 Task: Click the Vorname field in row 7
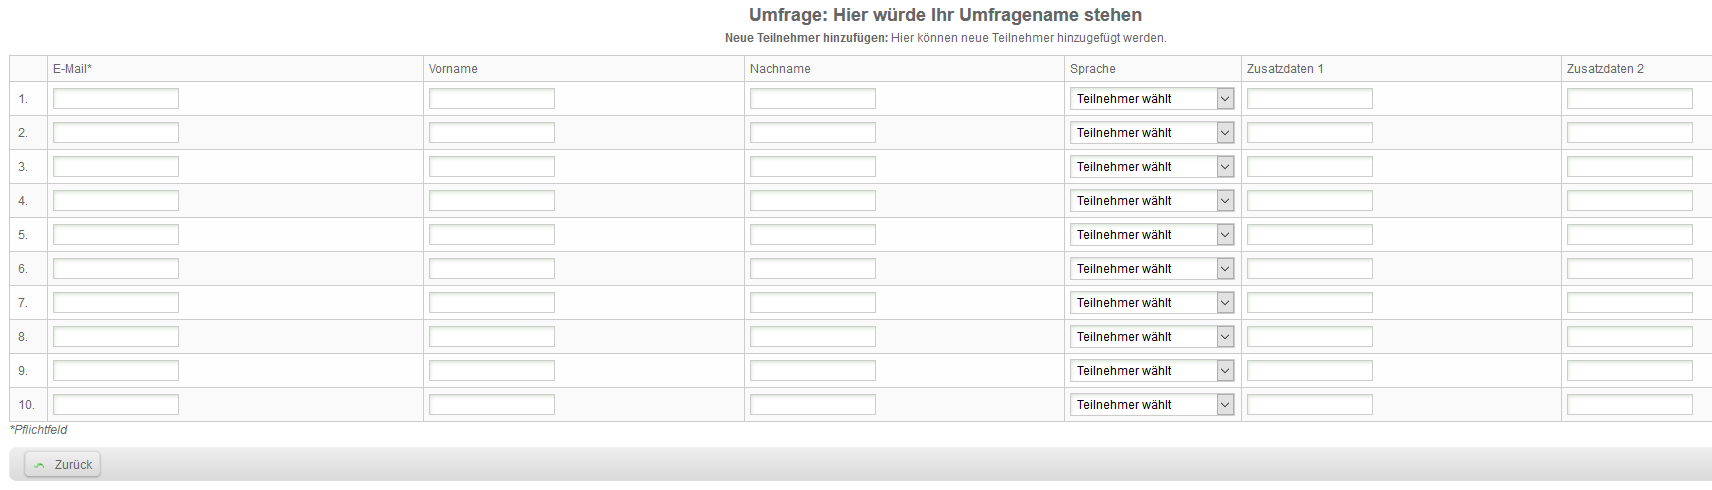[492, 303]
